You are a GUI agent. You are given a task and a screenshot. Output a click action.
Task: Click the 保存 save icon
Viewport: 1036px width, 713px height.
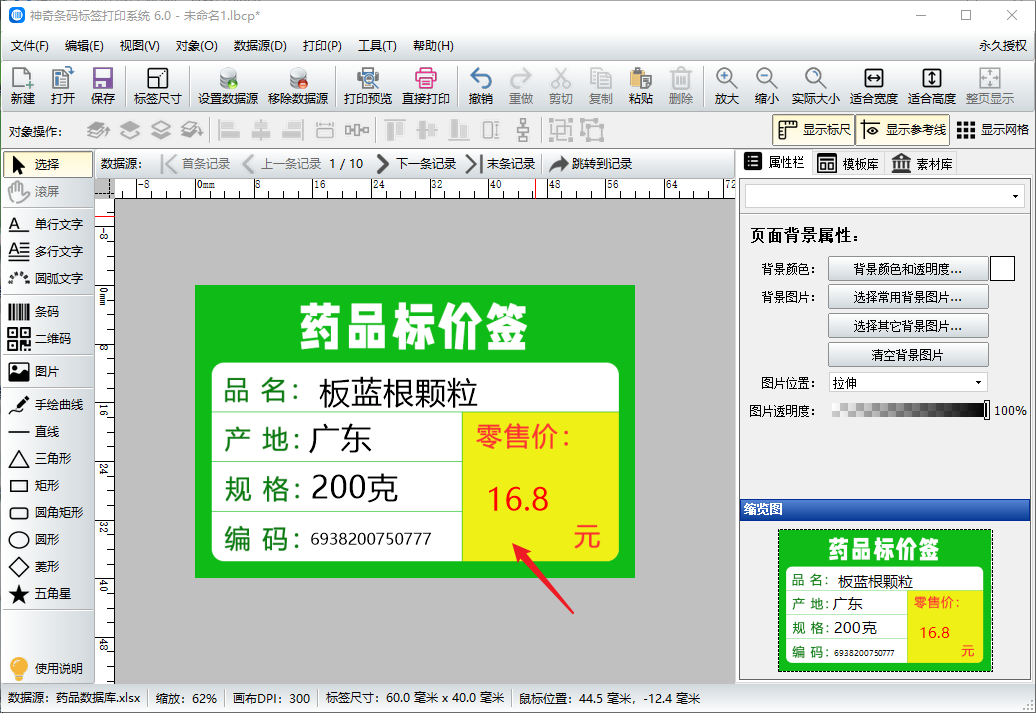[102, 86]
